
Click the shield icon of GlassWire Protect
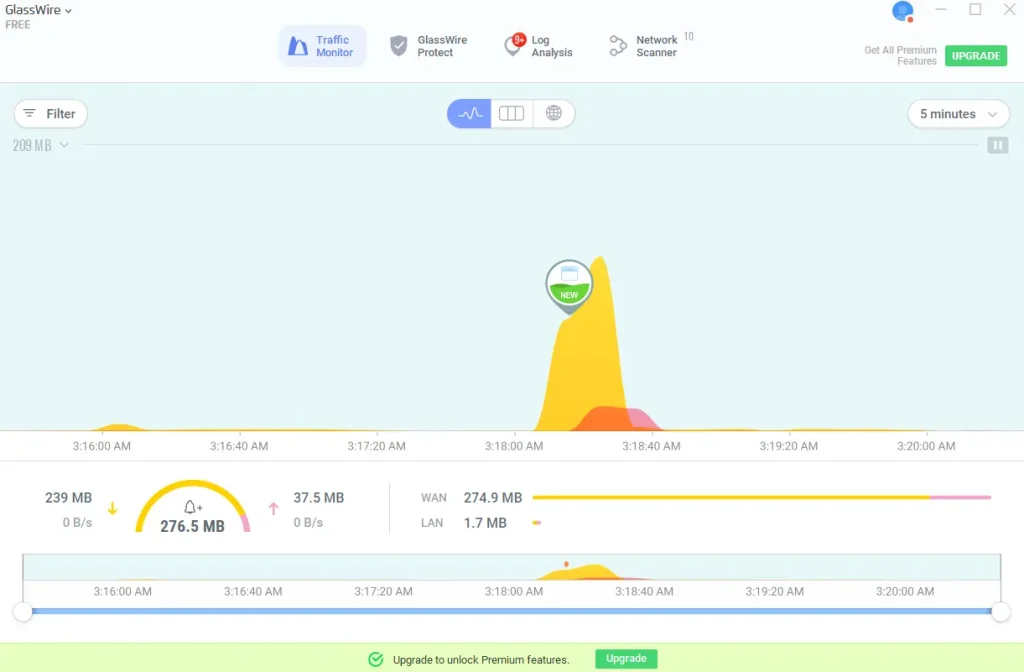[398, 46]
